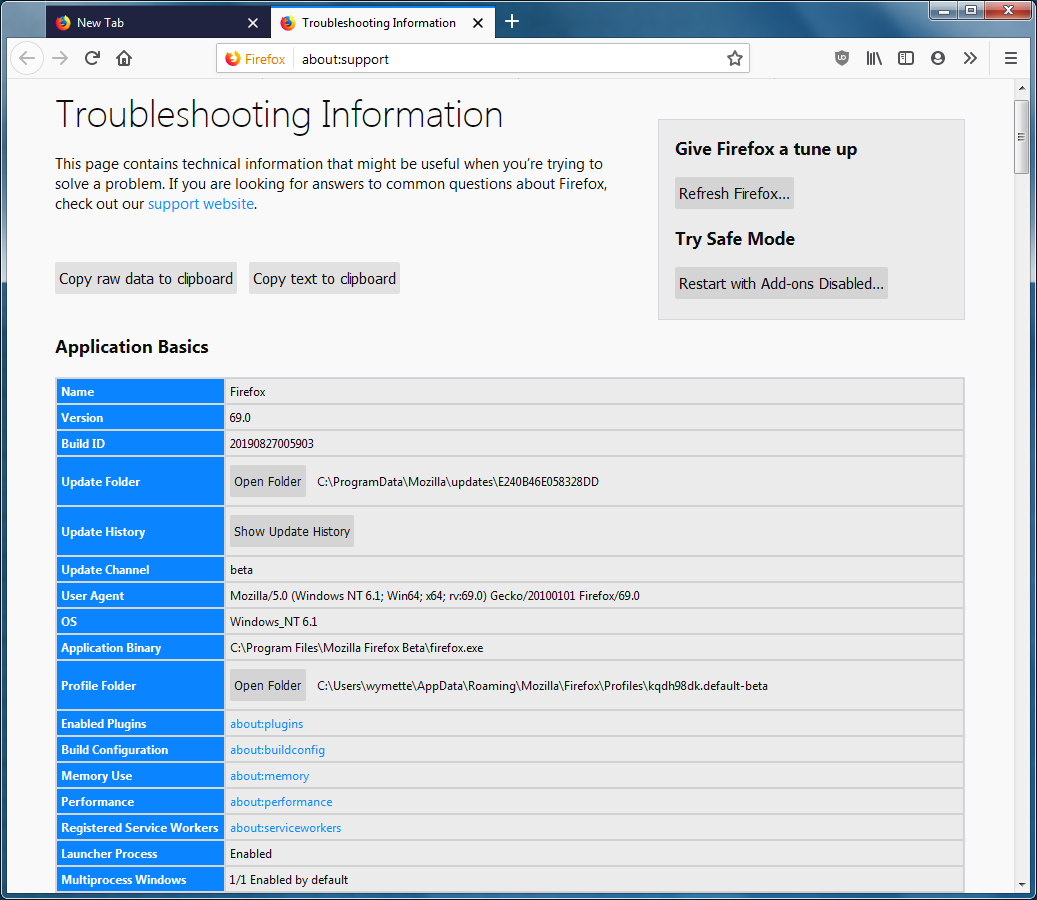Viewport: 1037px width, 900px height.
Task: Click the Application Basics heading
Action: tap(132, 347)
